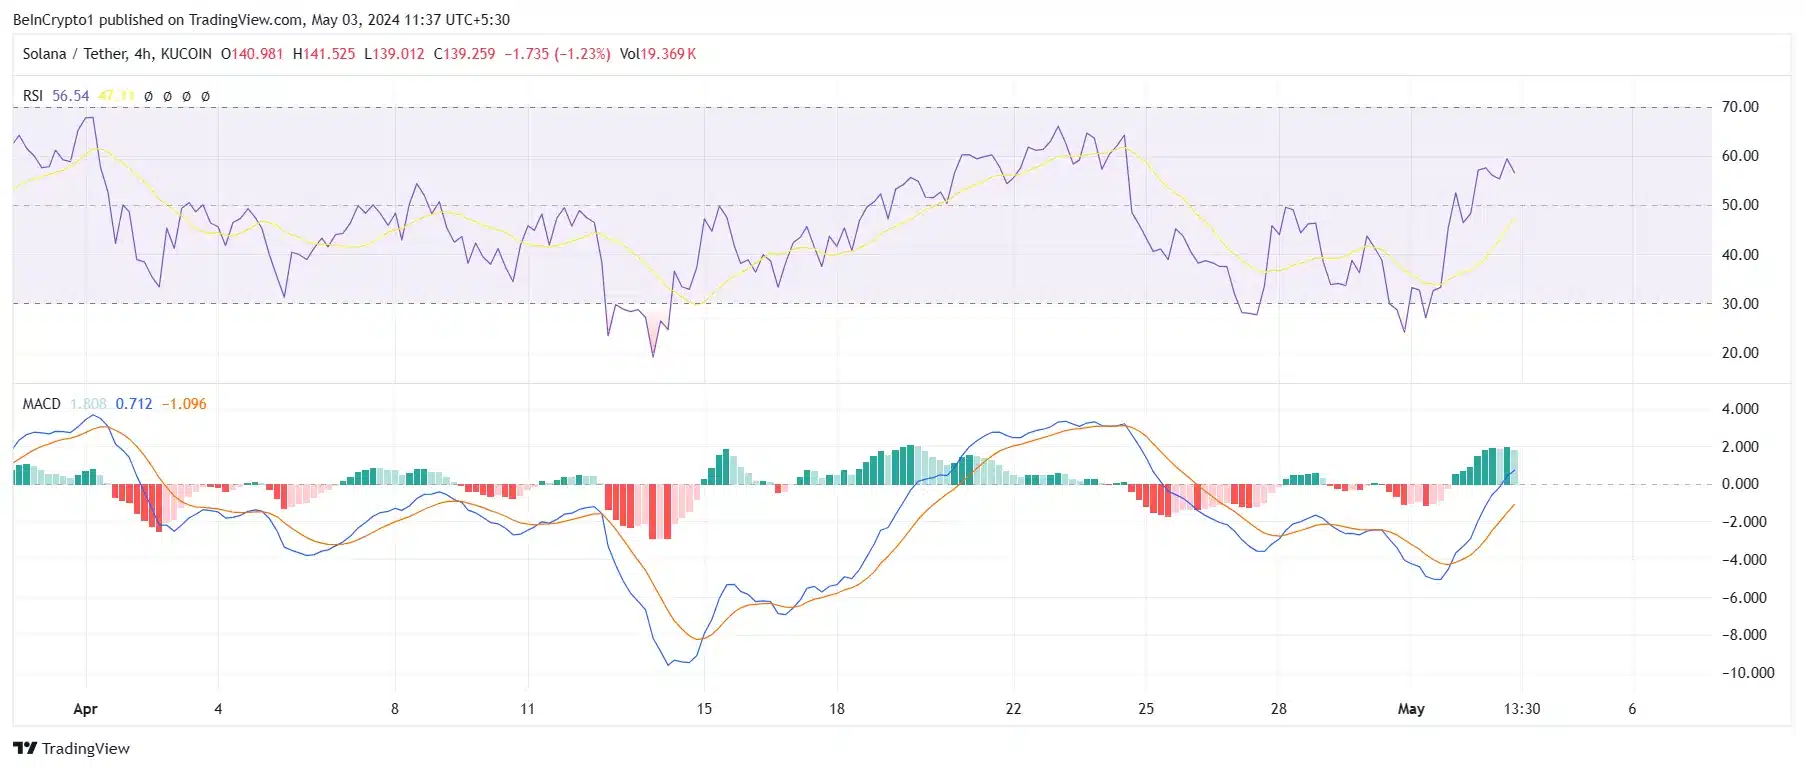
Task: Click the May date label on time axis
Action: 1411,709
